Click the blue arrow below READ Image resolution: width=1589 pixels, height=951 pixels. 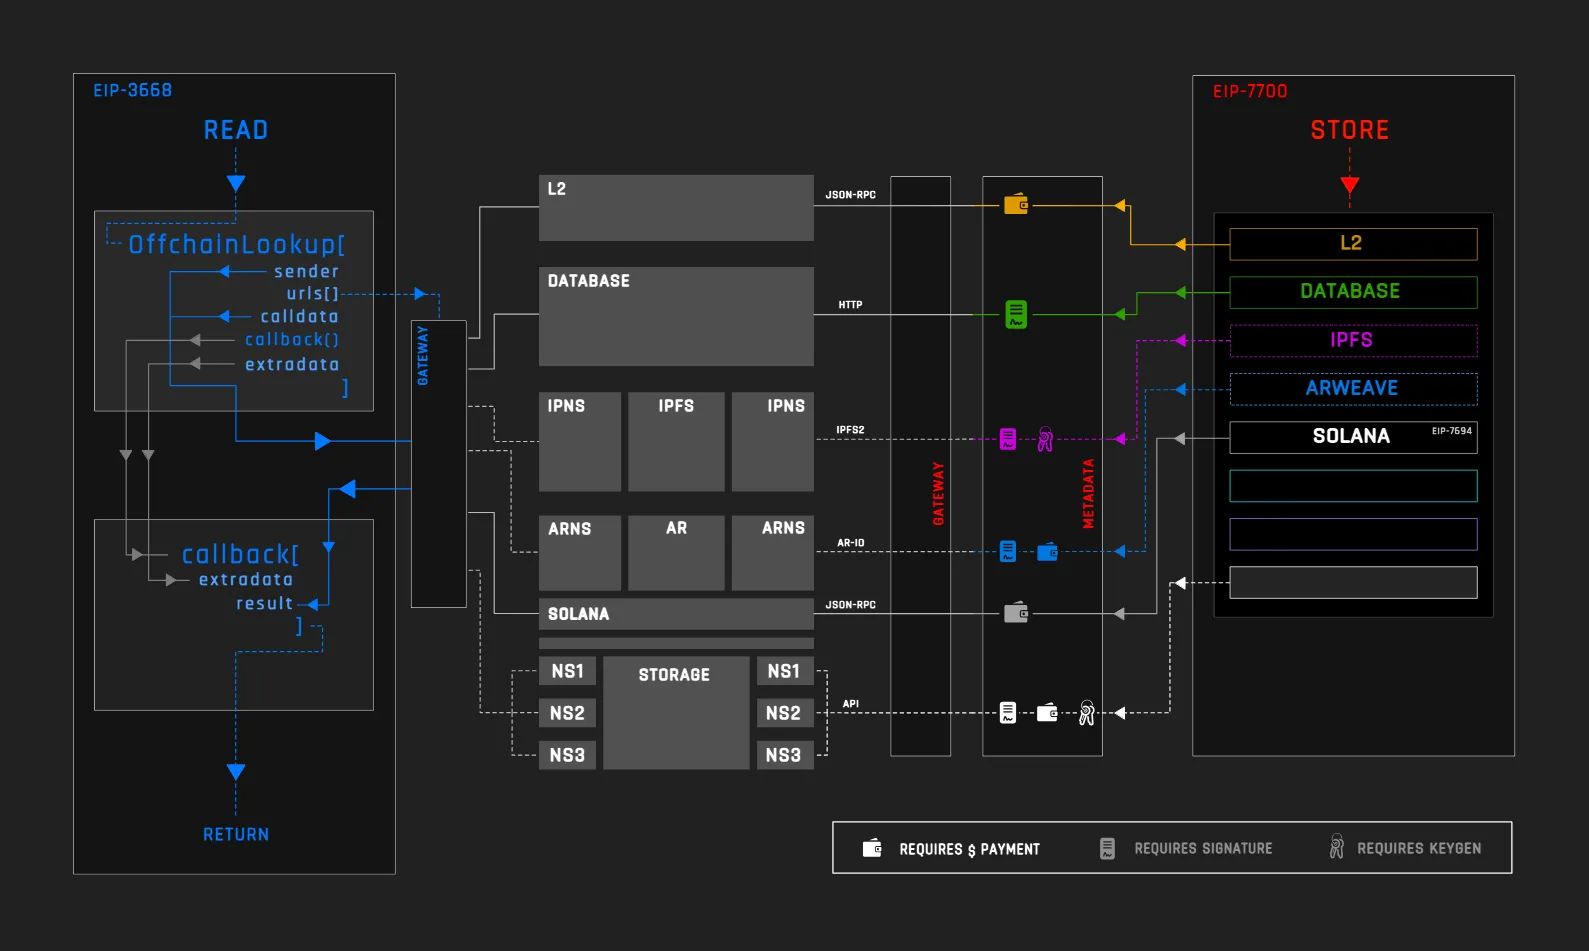[x=236, y=183]
